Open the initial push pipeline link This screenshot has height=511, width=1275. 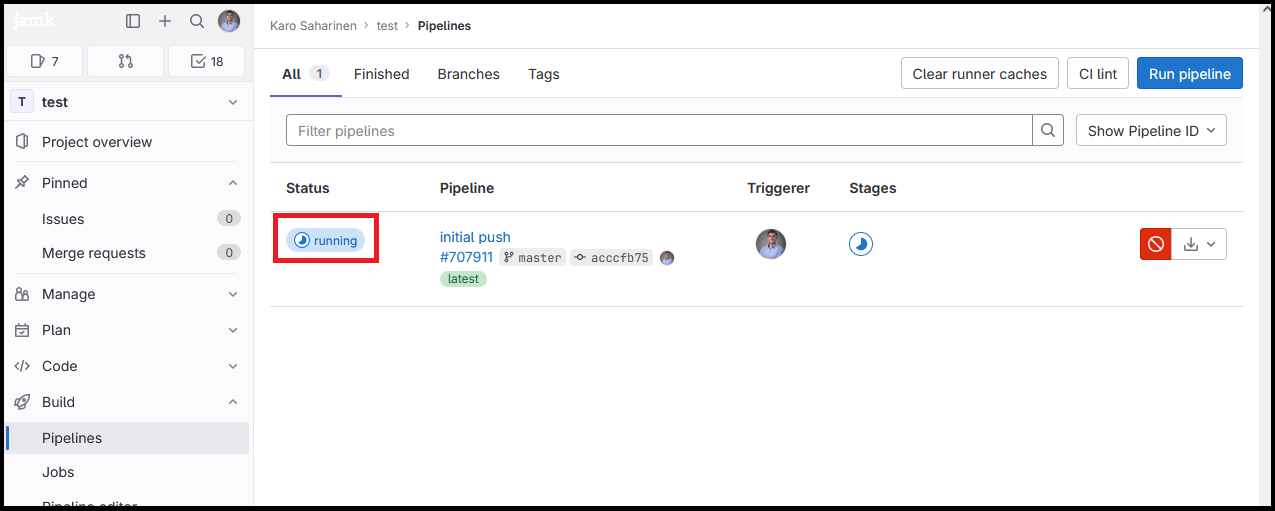(475, 237)
